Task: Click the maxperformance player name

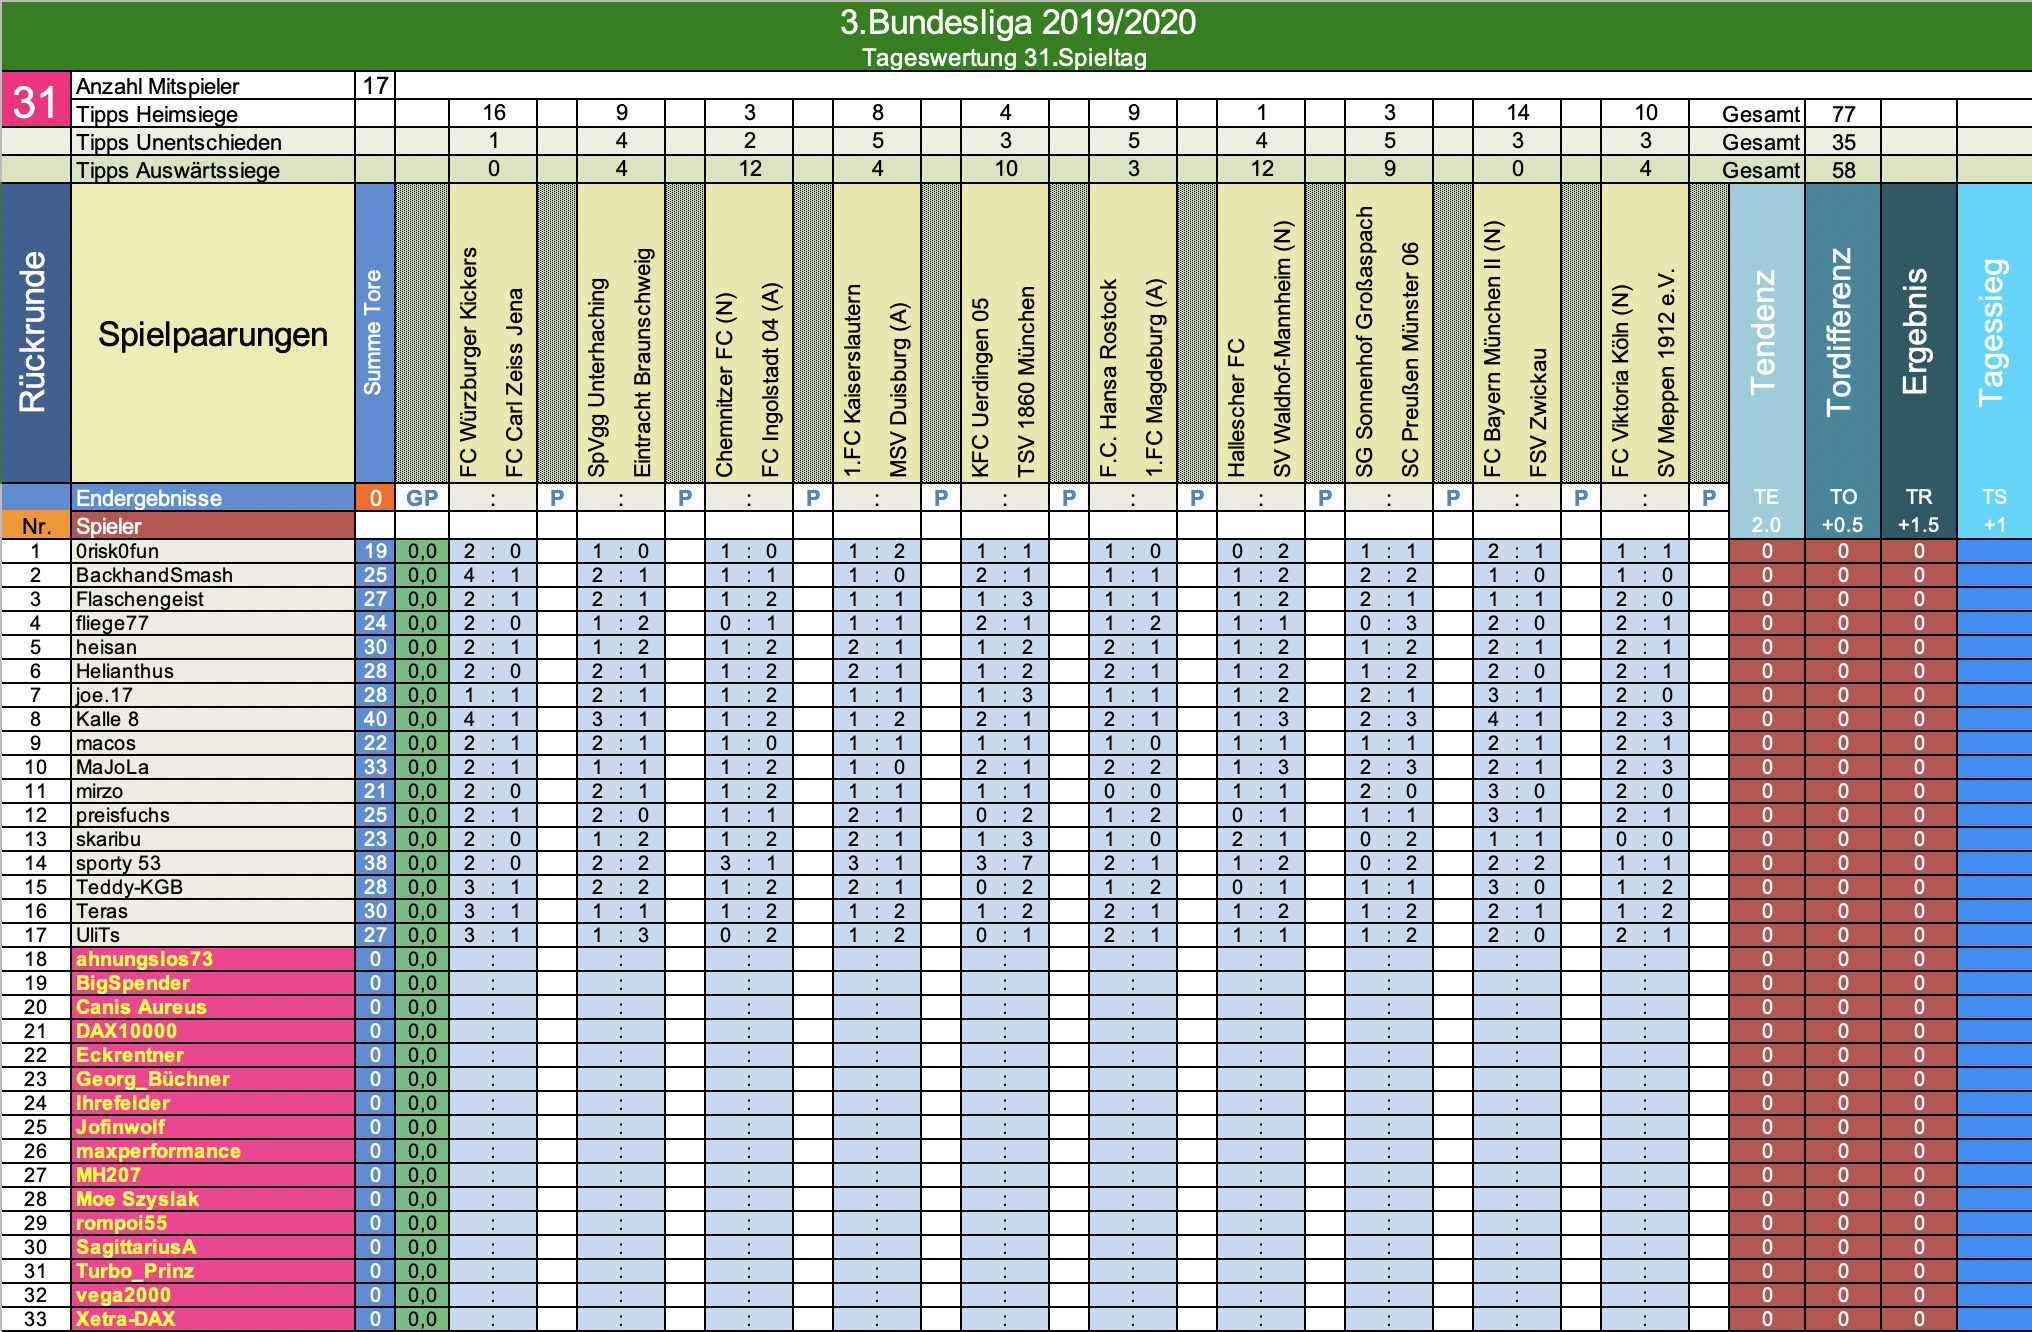Action: 158,1151
